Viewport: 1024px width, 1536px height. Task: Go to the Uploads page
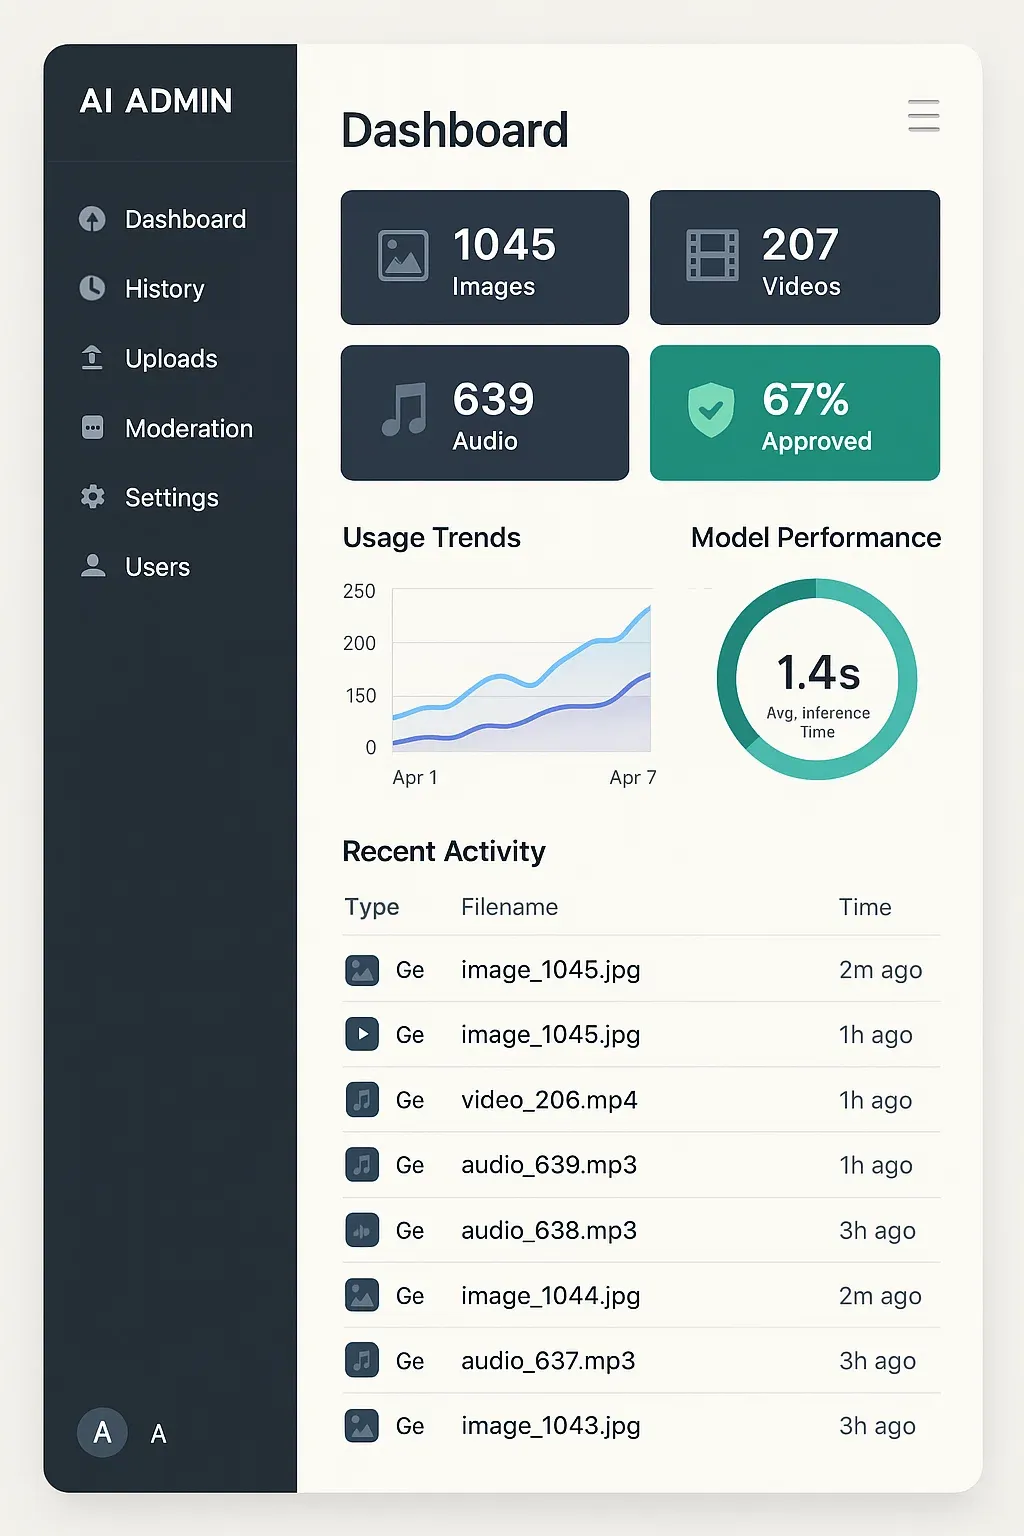(171, 358)
